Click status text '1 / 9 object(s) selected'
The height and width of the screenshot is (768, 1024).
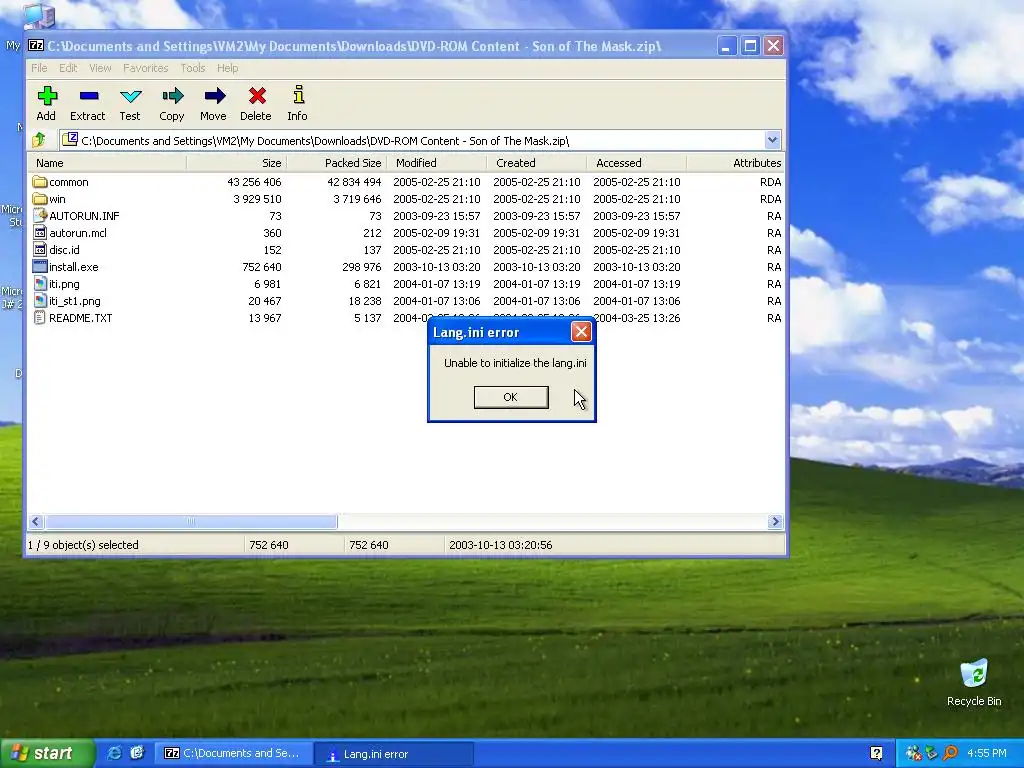coord(83,545)
